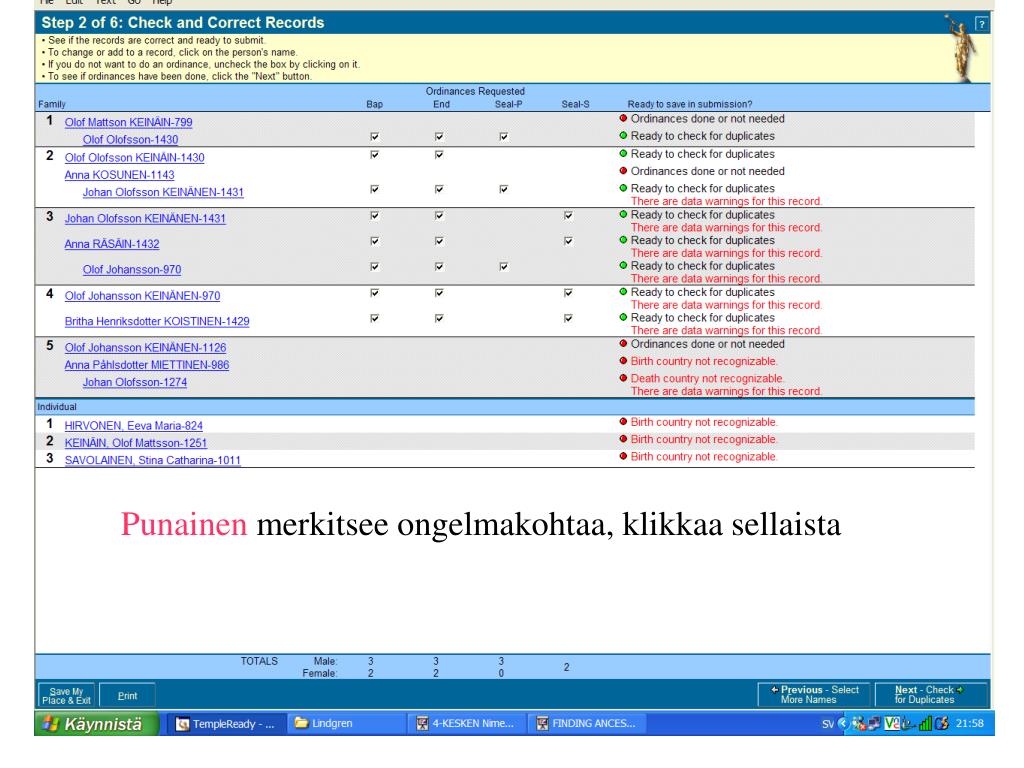Uncheck Seal-P box for Olof Johansson-970

(x=504, y=266)
